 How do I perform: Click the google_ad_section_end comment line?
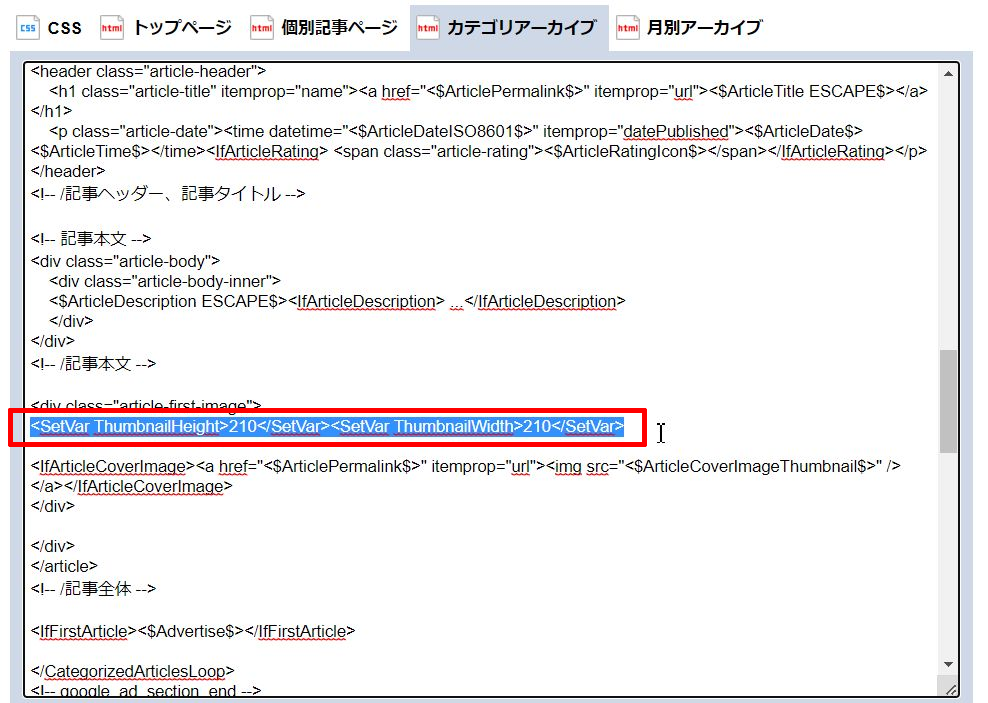point(146,690)
